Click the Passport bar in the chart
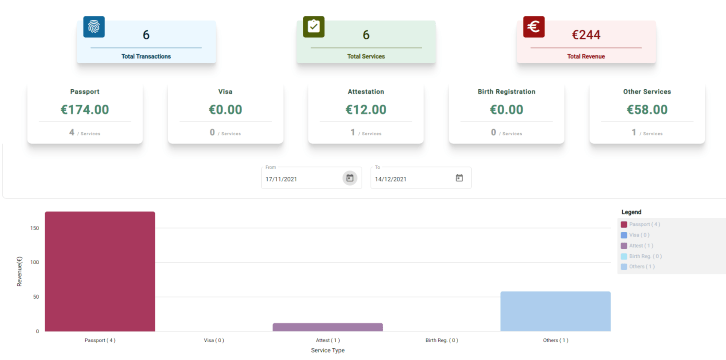726x360 pixels. [100, 272]
